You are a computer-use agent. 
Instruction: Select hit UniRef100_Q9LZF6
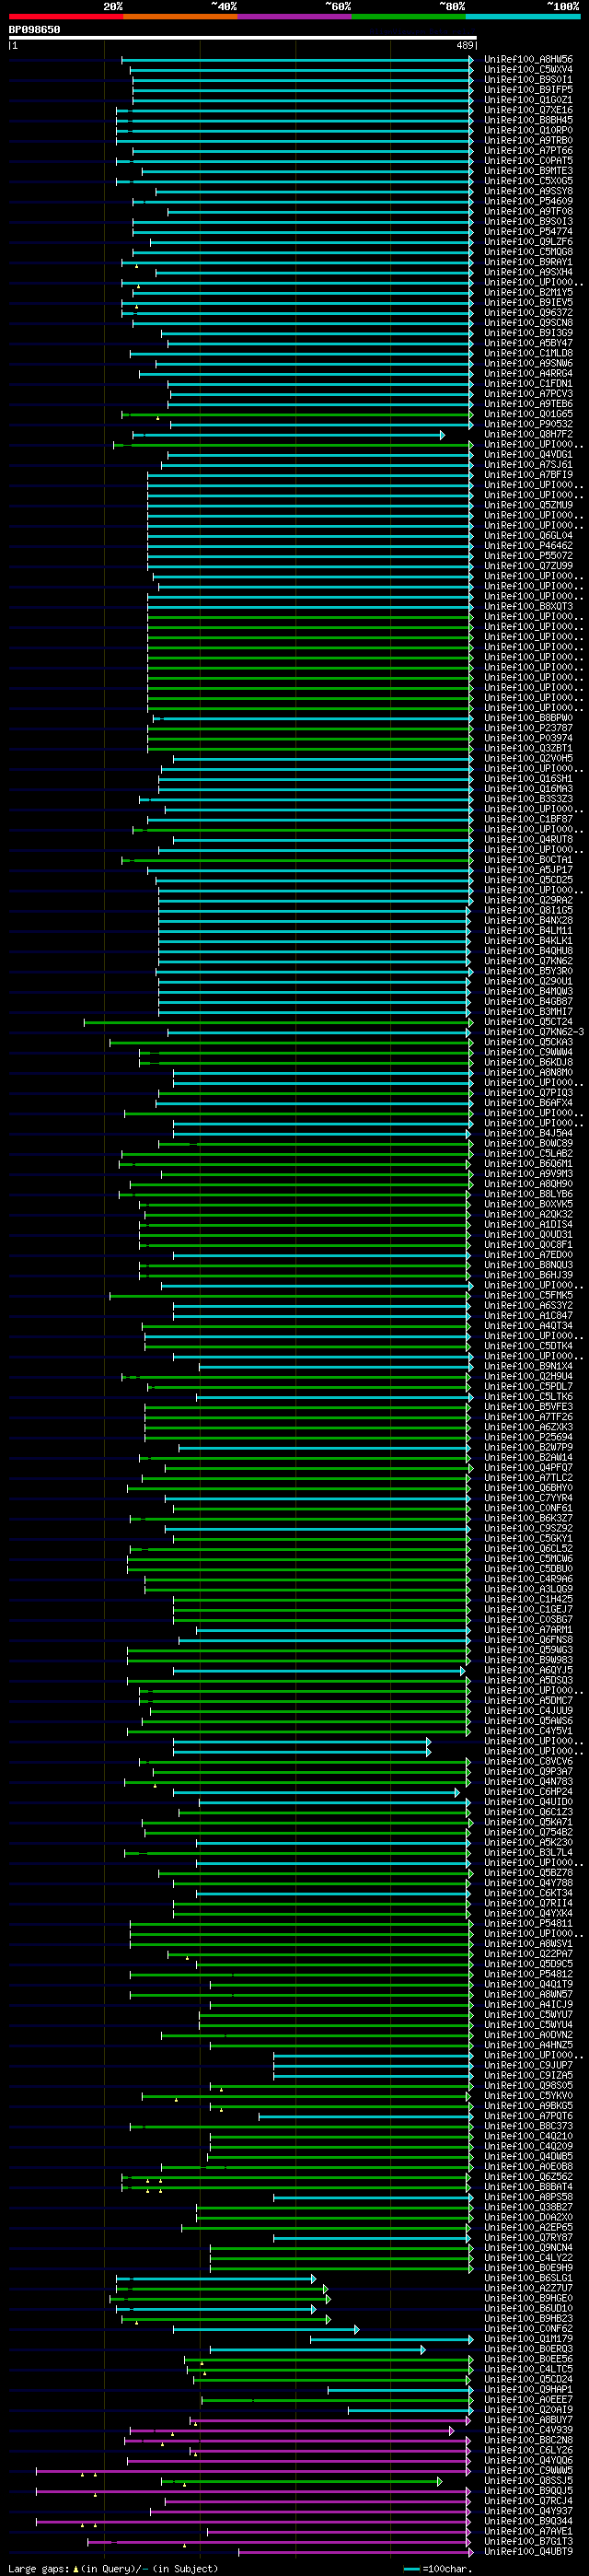(x=528, y=242)
